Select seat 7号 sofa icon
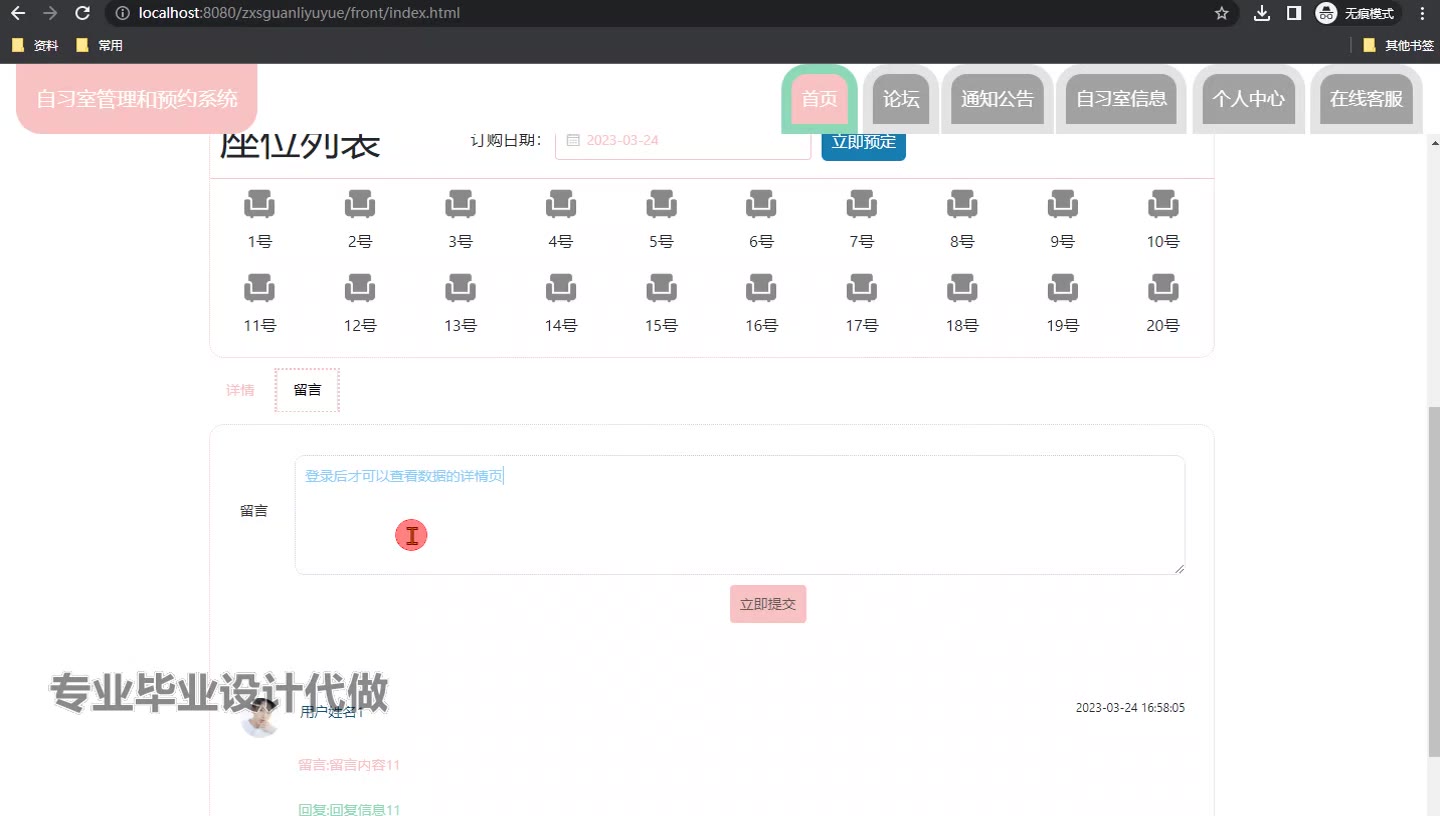The image size is (1440, 816). click(862, 204)
